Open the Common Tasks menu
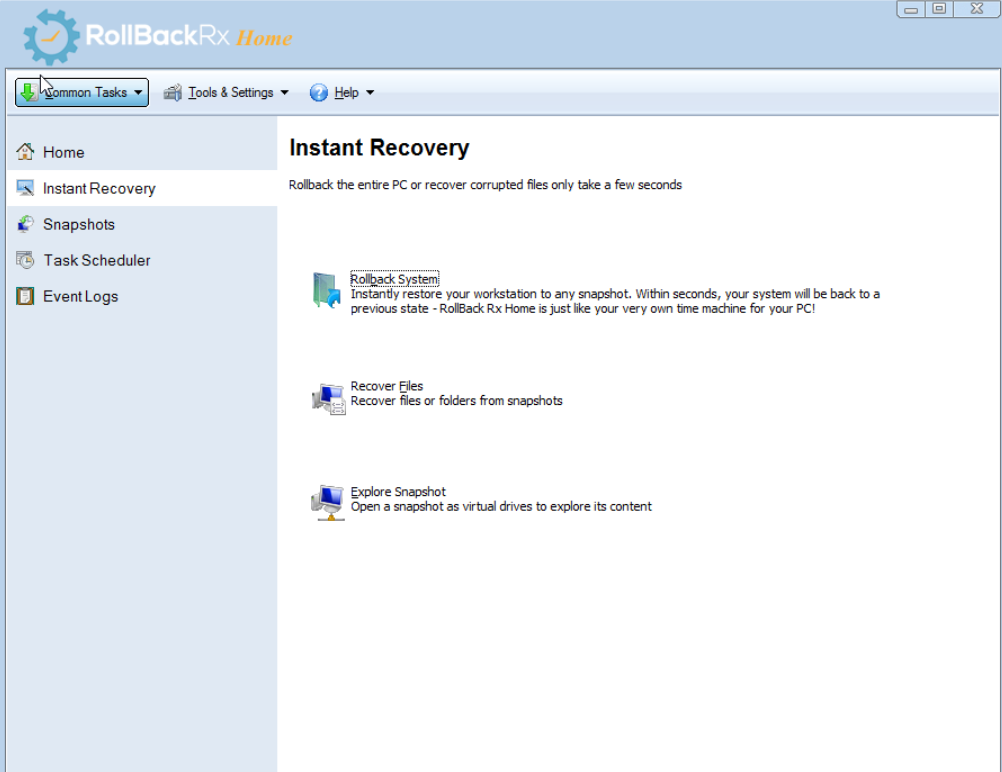The image size is (1002, 772). [x=82, y=93]
